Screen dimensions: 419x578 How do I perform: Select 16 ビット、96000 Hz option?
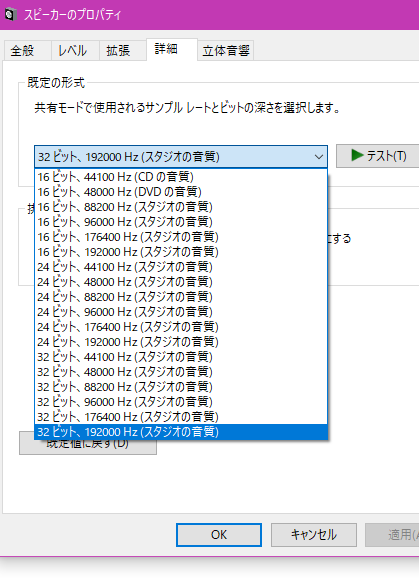pyautogui.click(x=181, y=222)
